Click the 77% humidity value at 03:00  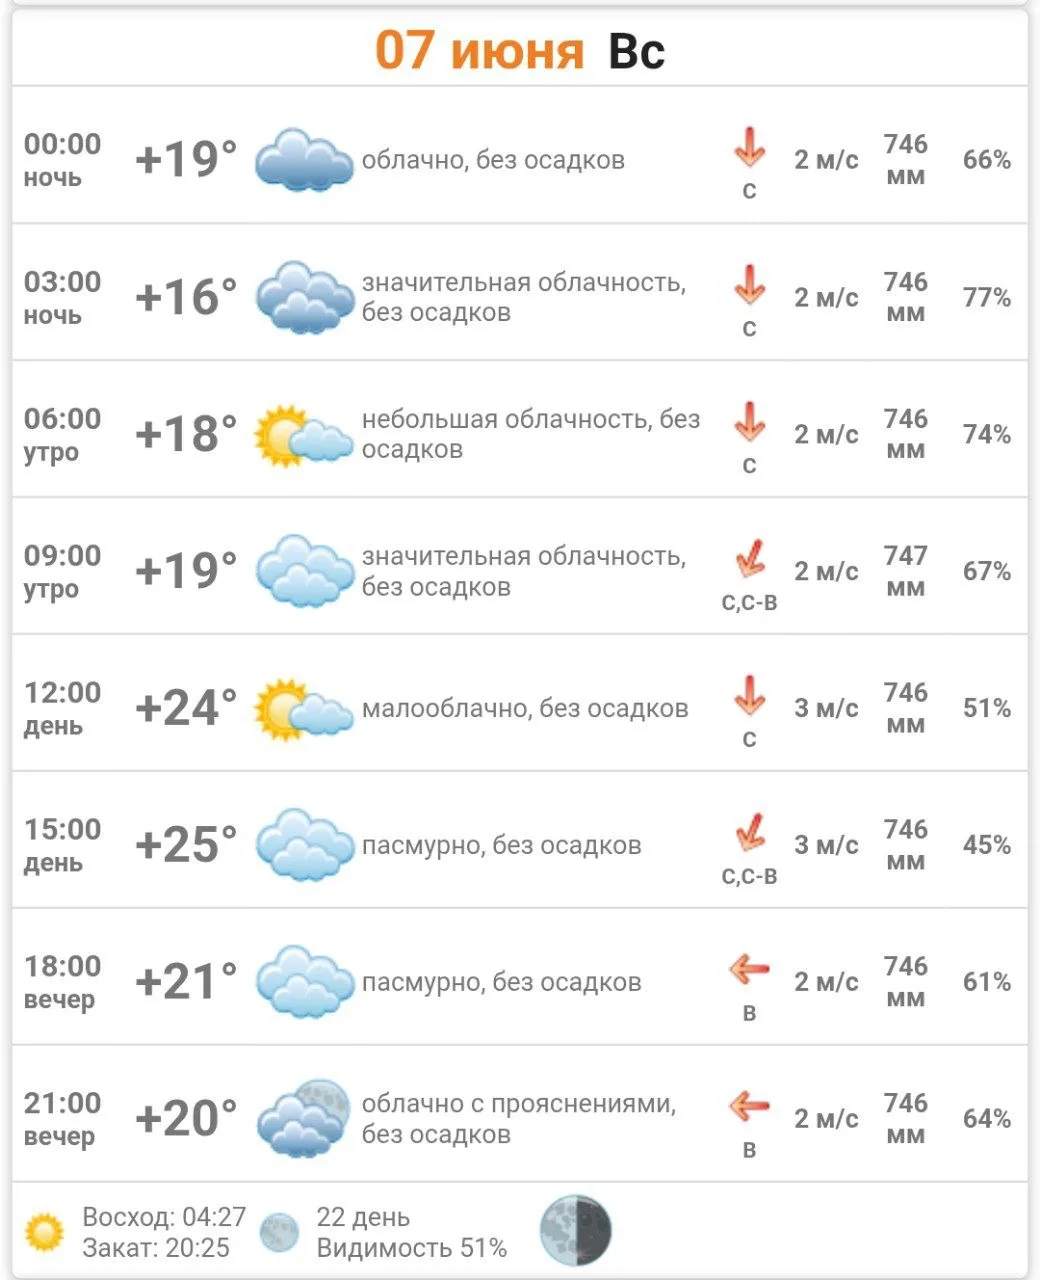pos(986,297)
